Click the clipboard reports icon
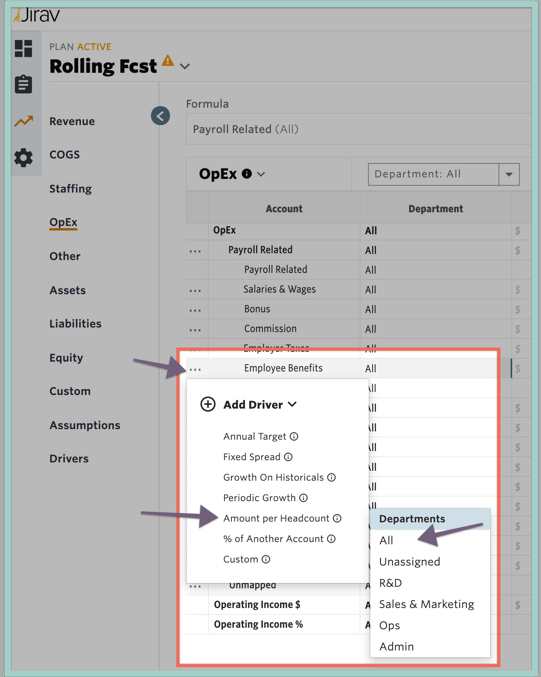 [x=23, y=84]
